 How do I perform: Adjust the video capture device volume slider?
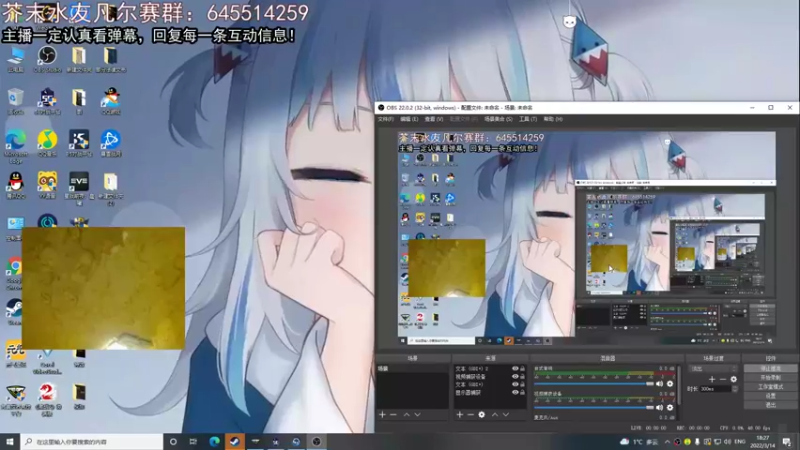pyautogui.click(x=594, y=407)
